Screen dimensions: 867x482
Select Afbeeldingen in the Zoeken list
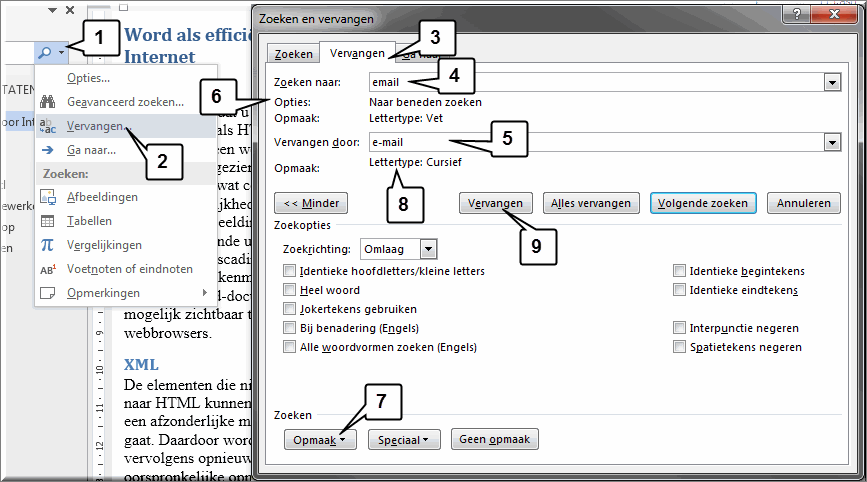102,197
